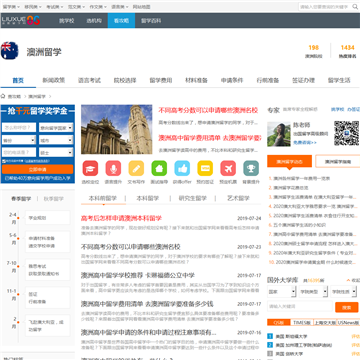
Task: Click the LIUXUE86 site logo
Action: click(21, 20)
